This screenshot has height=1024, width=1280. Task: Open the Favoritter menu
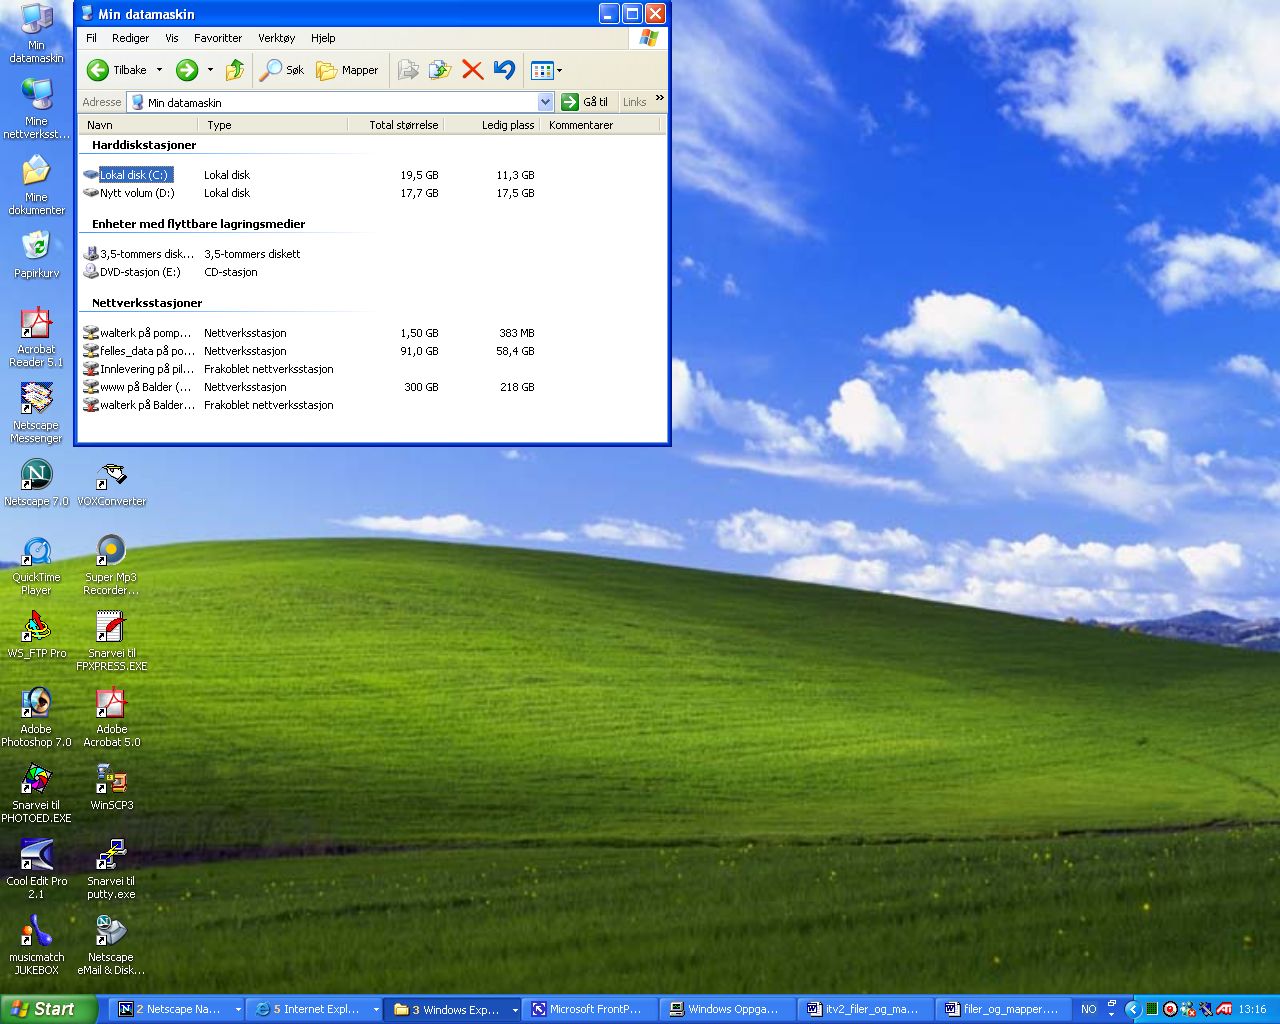click(218, 38)
